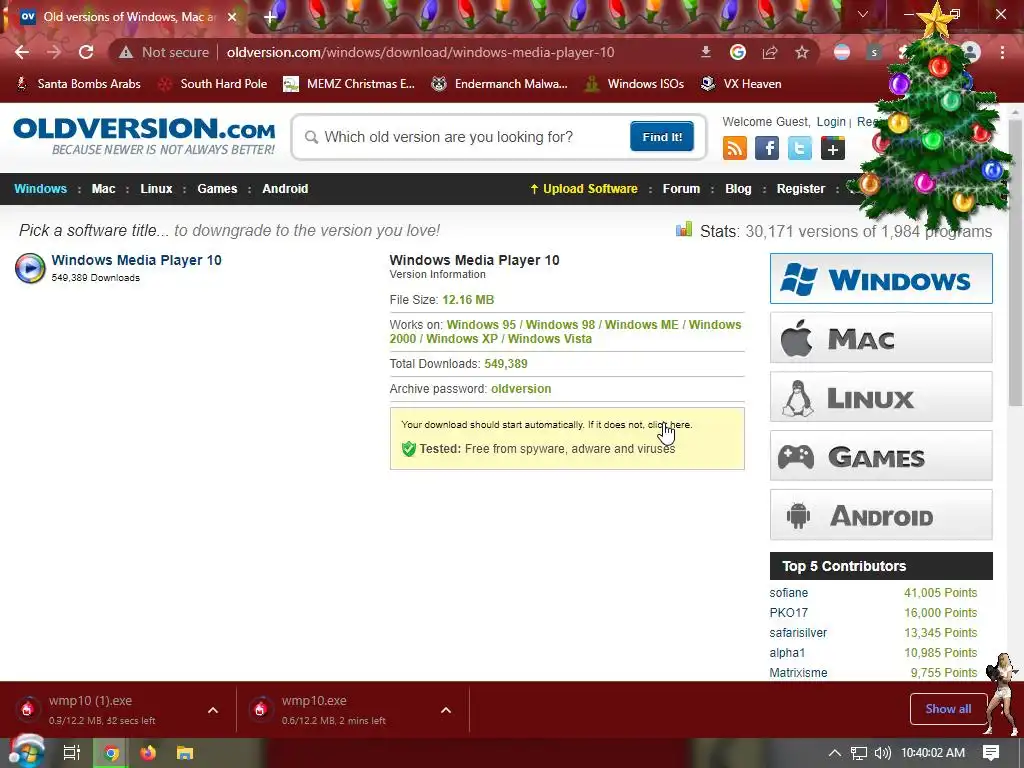The height and width of the screenshot is (768, 1024).
Task: Click the stats bar chart icon
Action: (684, 229)
